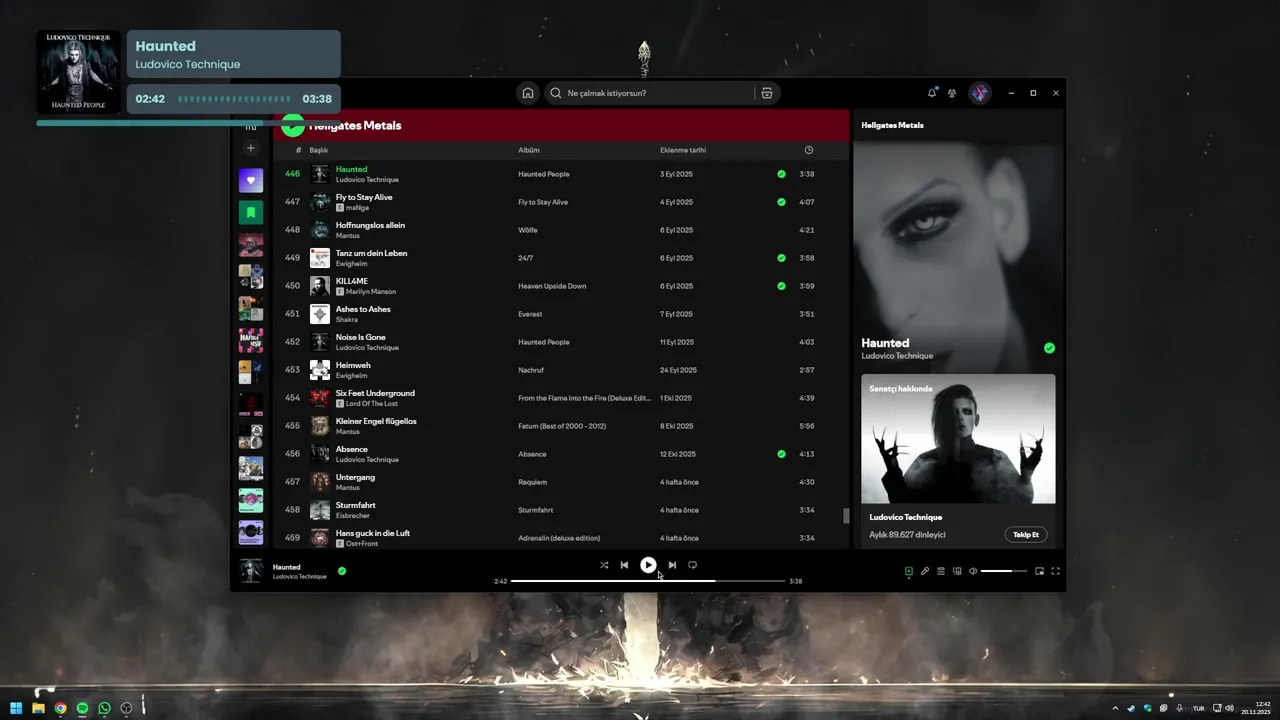
Task: Select the Untergang track
Action: (355, 477)
